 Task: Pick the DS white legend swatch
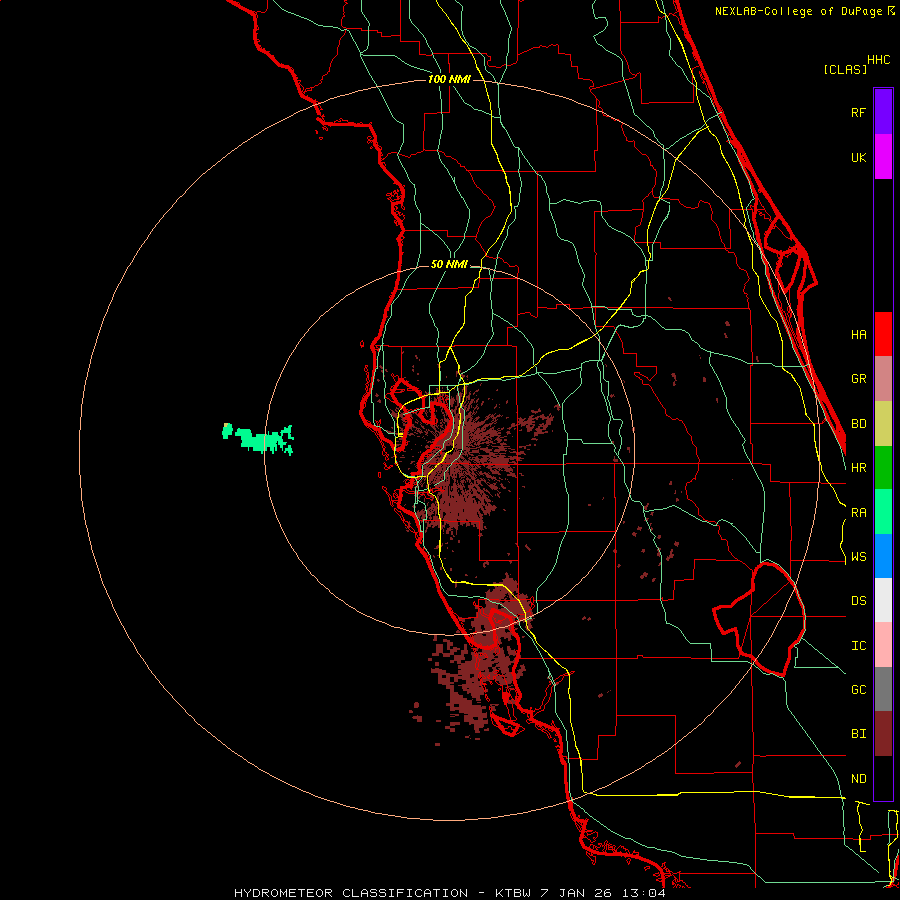pos(883,600)
